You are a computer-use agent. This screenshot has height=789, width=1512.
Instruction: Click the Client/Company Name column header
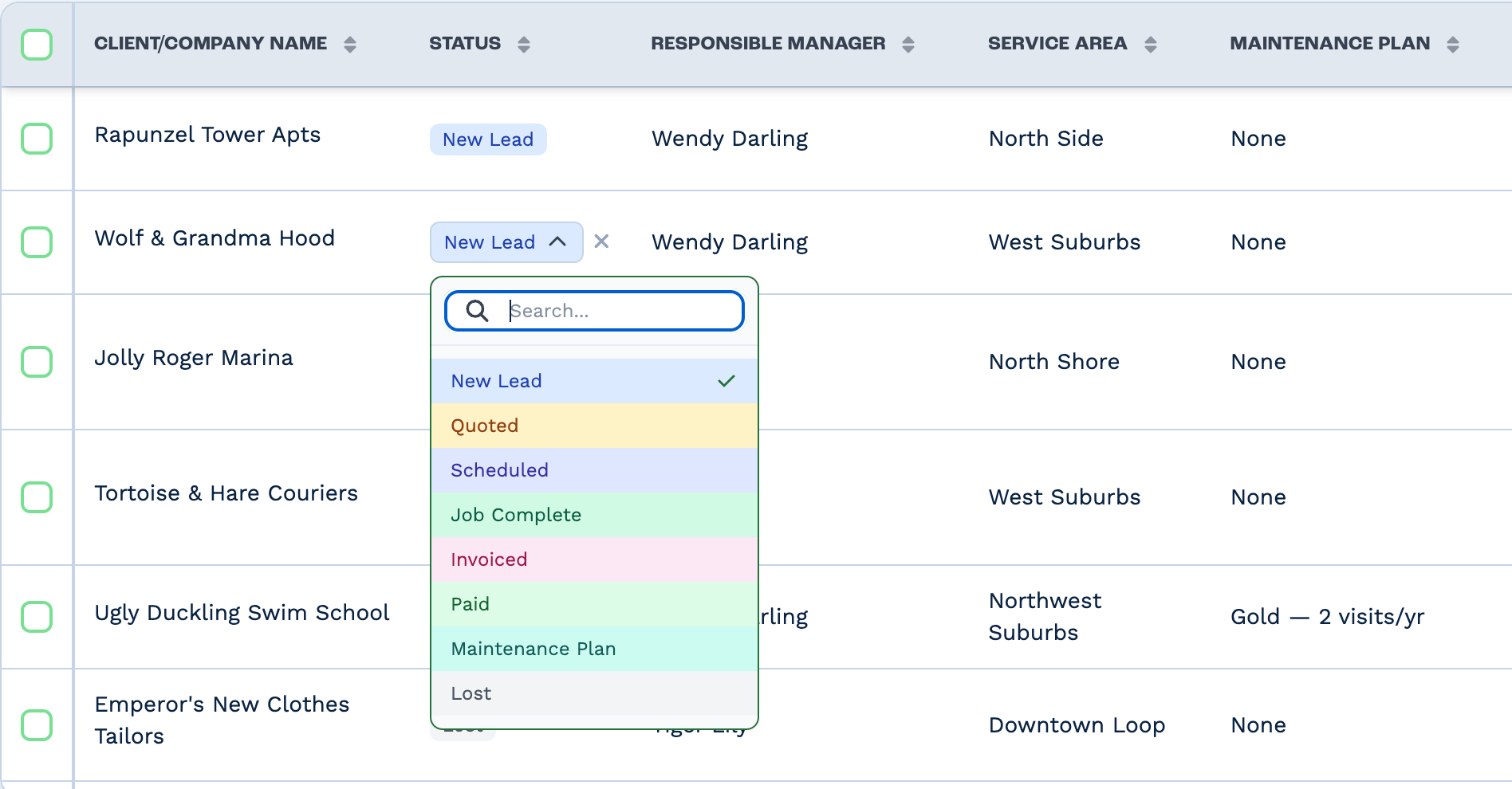(x=210, y=43)
